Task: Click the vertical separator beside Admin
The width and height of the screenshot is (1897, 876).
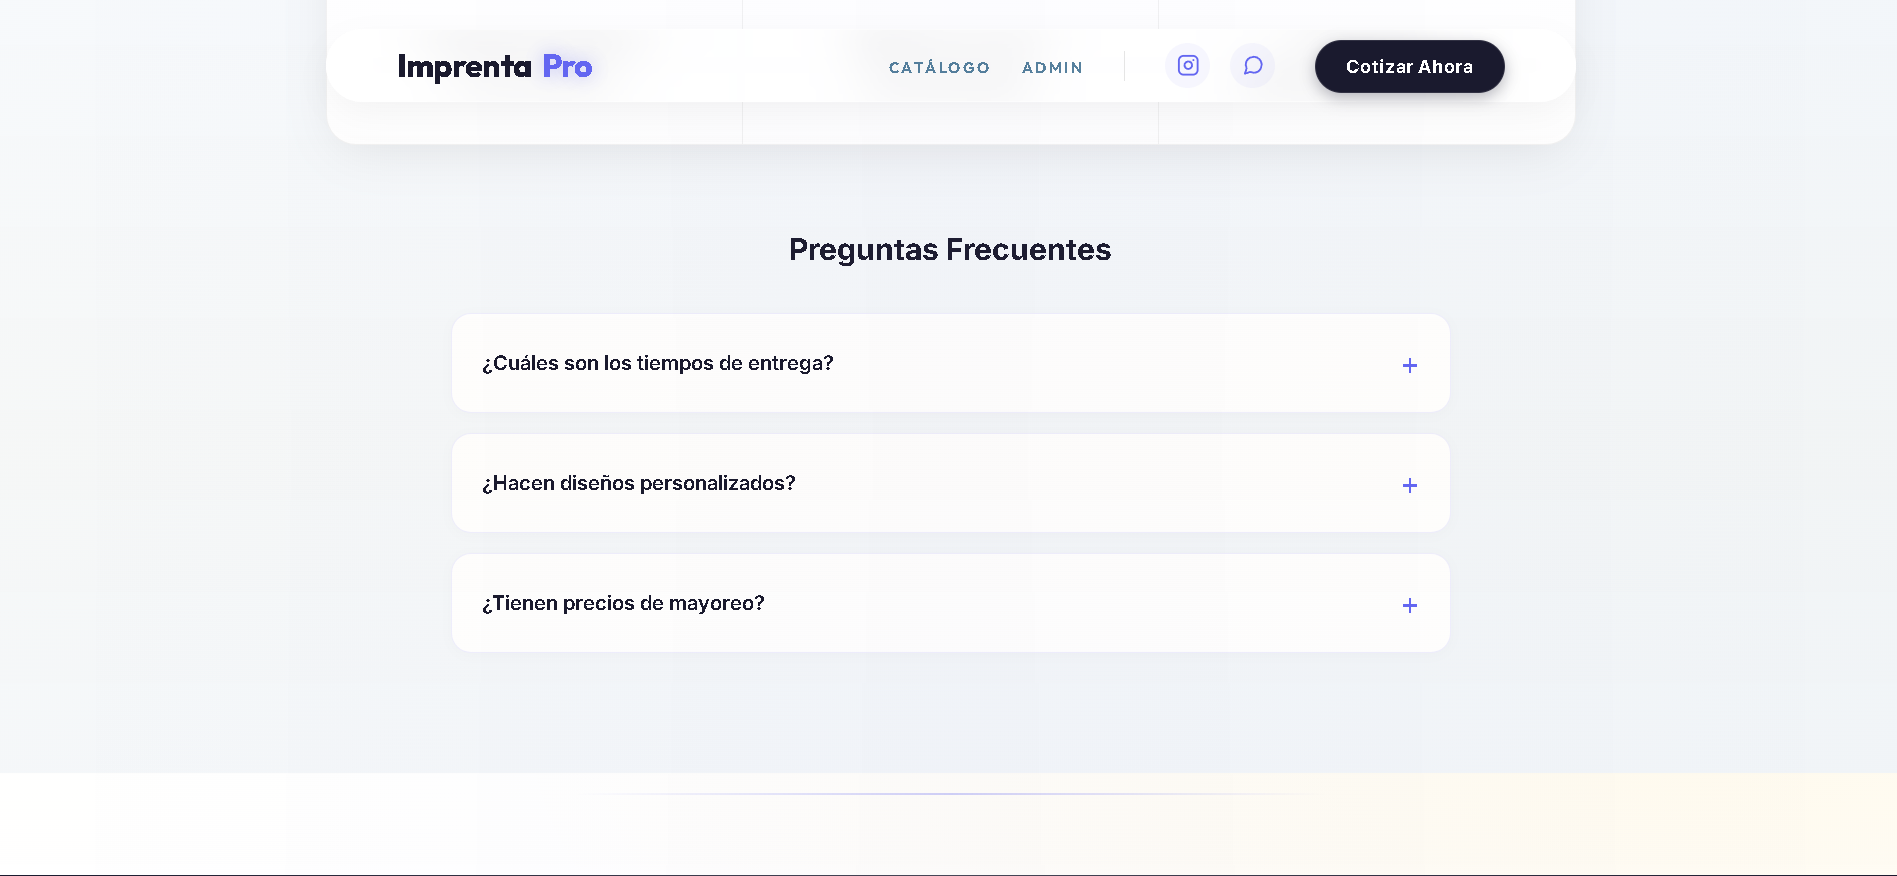Action: pos(1124,66)
